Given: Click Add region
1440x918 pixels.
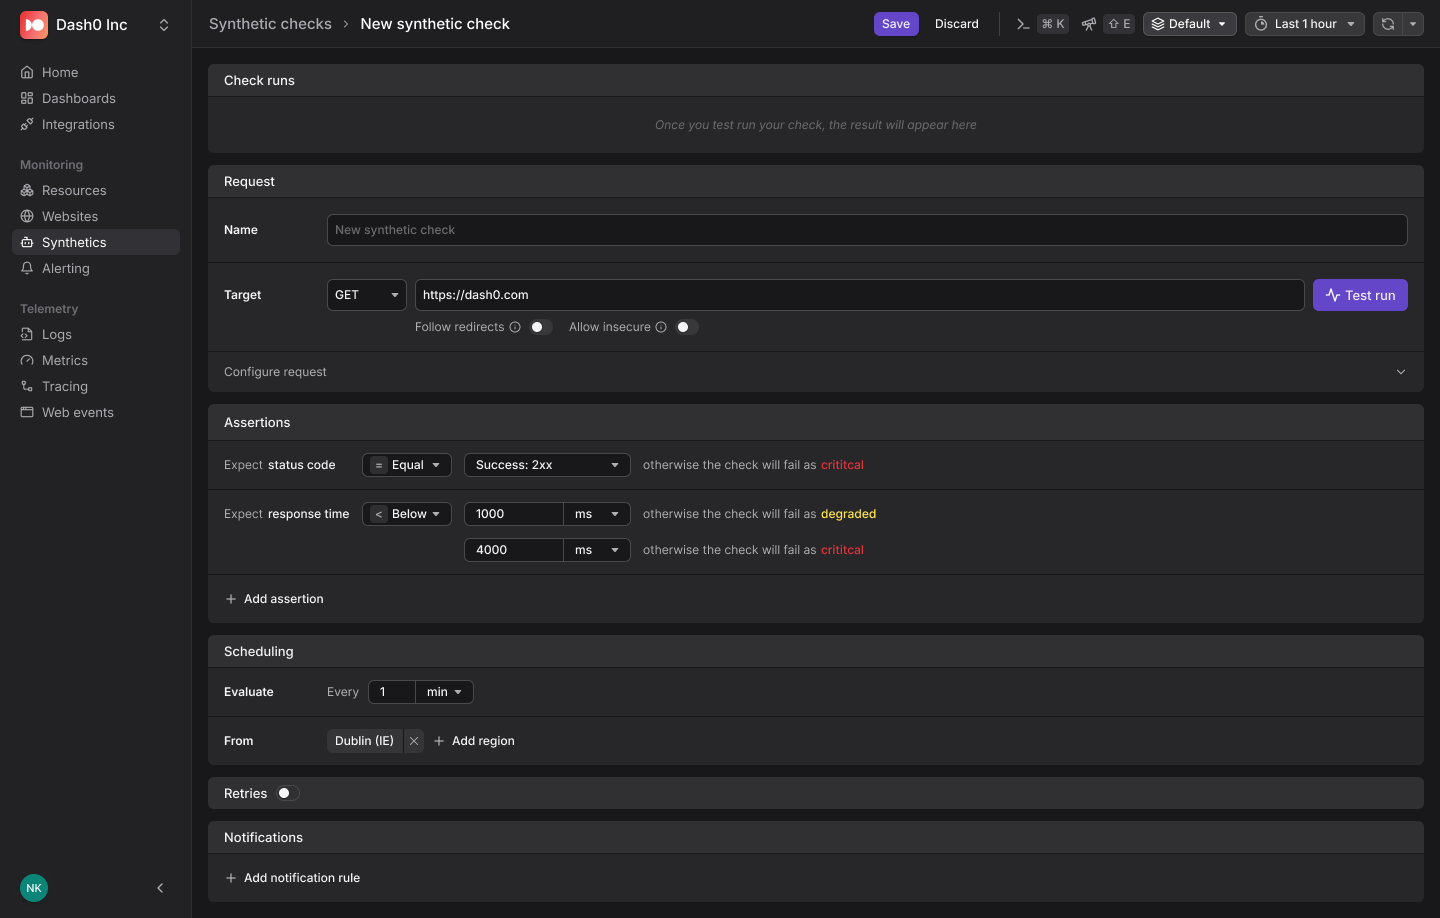Looking at the screenshot, I should pos(474,741).
